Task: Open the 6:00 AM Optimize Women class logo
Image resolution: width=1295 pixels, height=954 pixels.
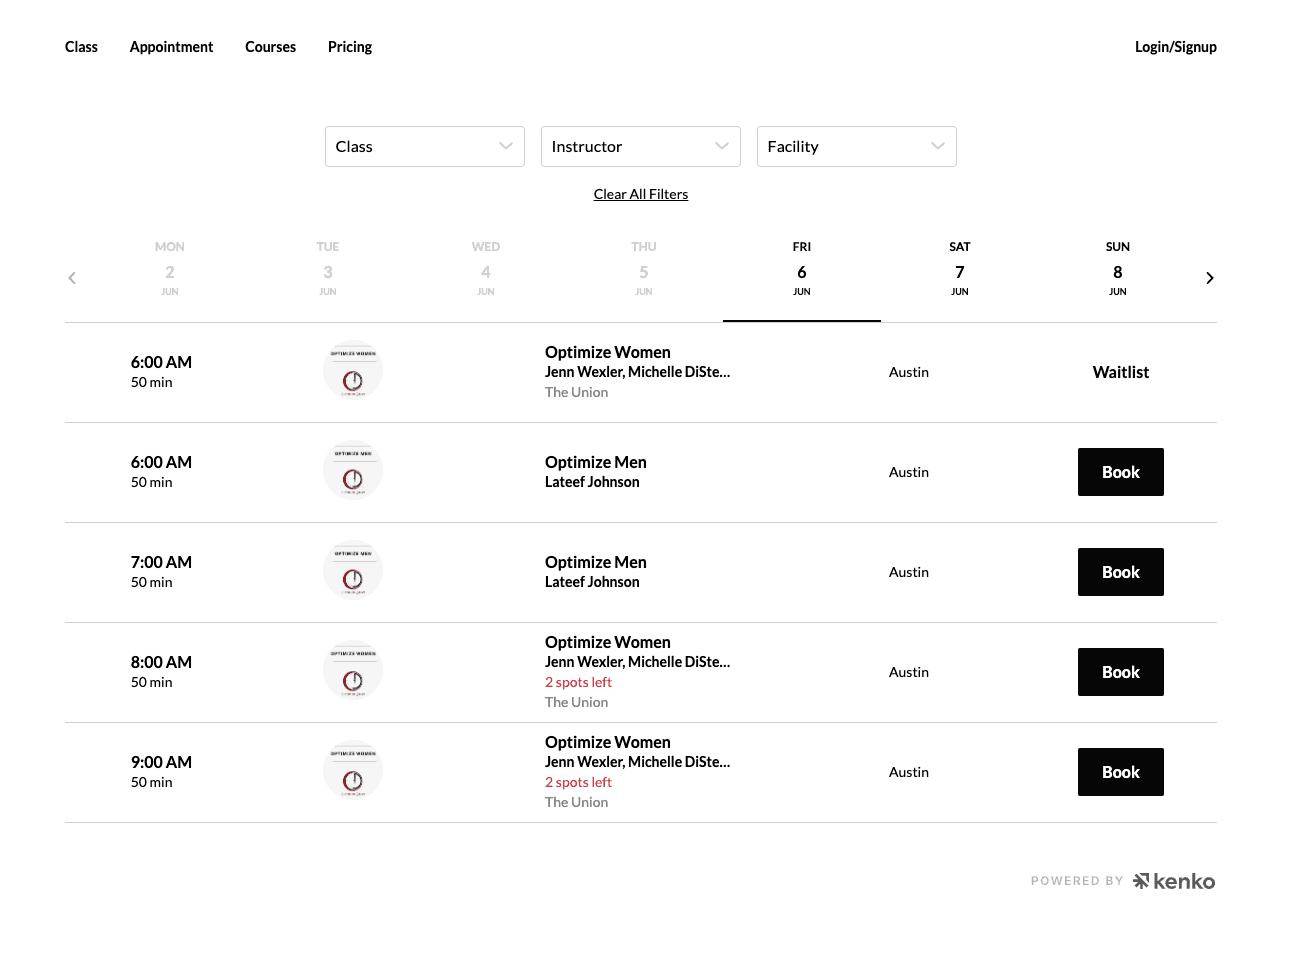Action: [353, 371]
